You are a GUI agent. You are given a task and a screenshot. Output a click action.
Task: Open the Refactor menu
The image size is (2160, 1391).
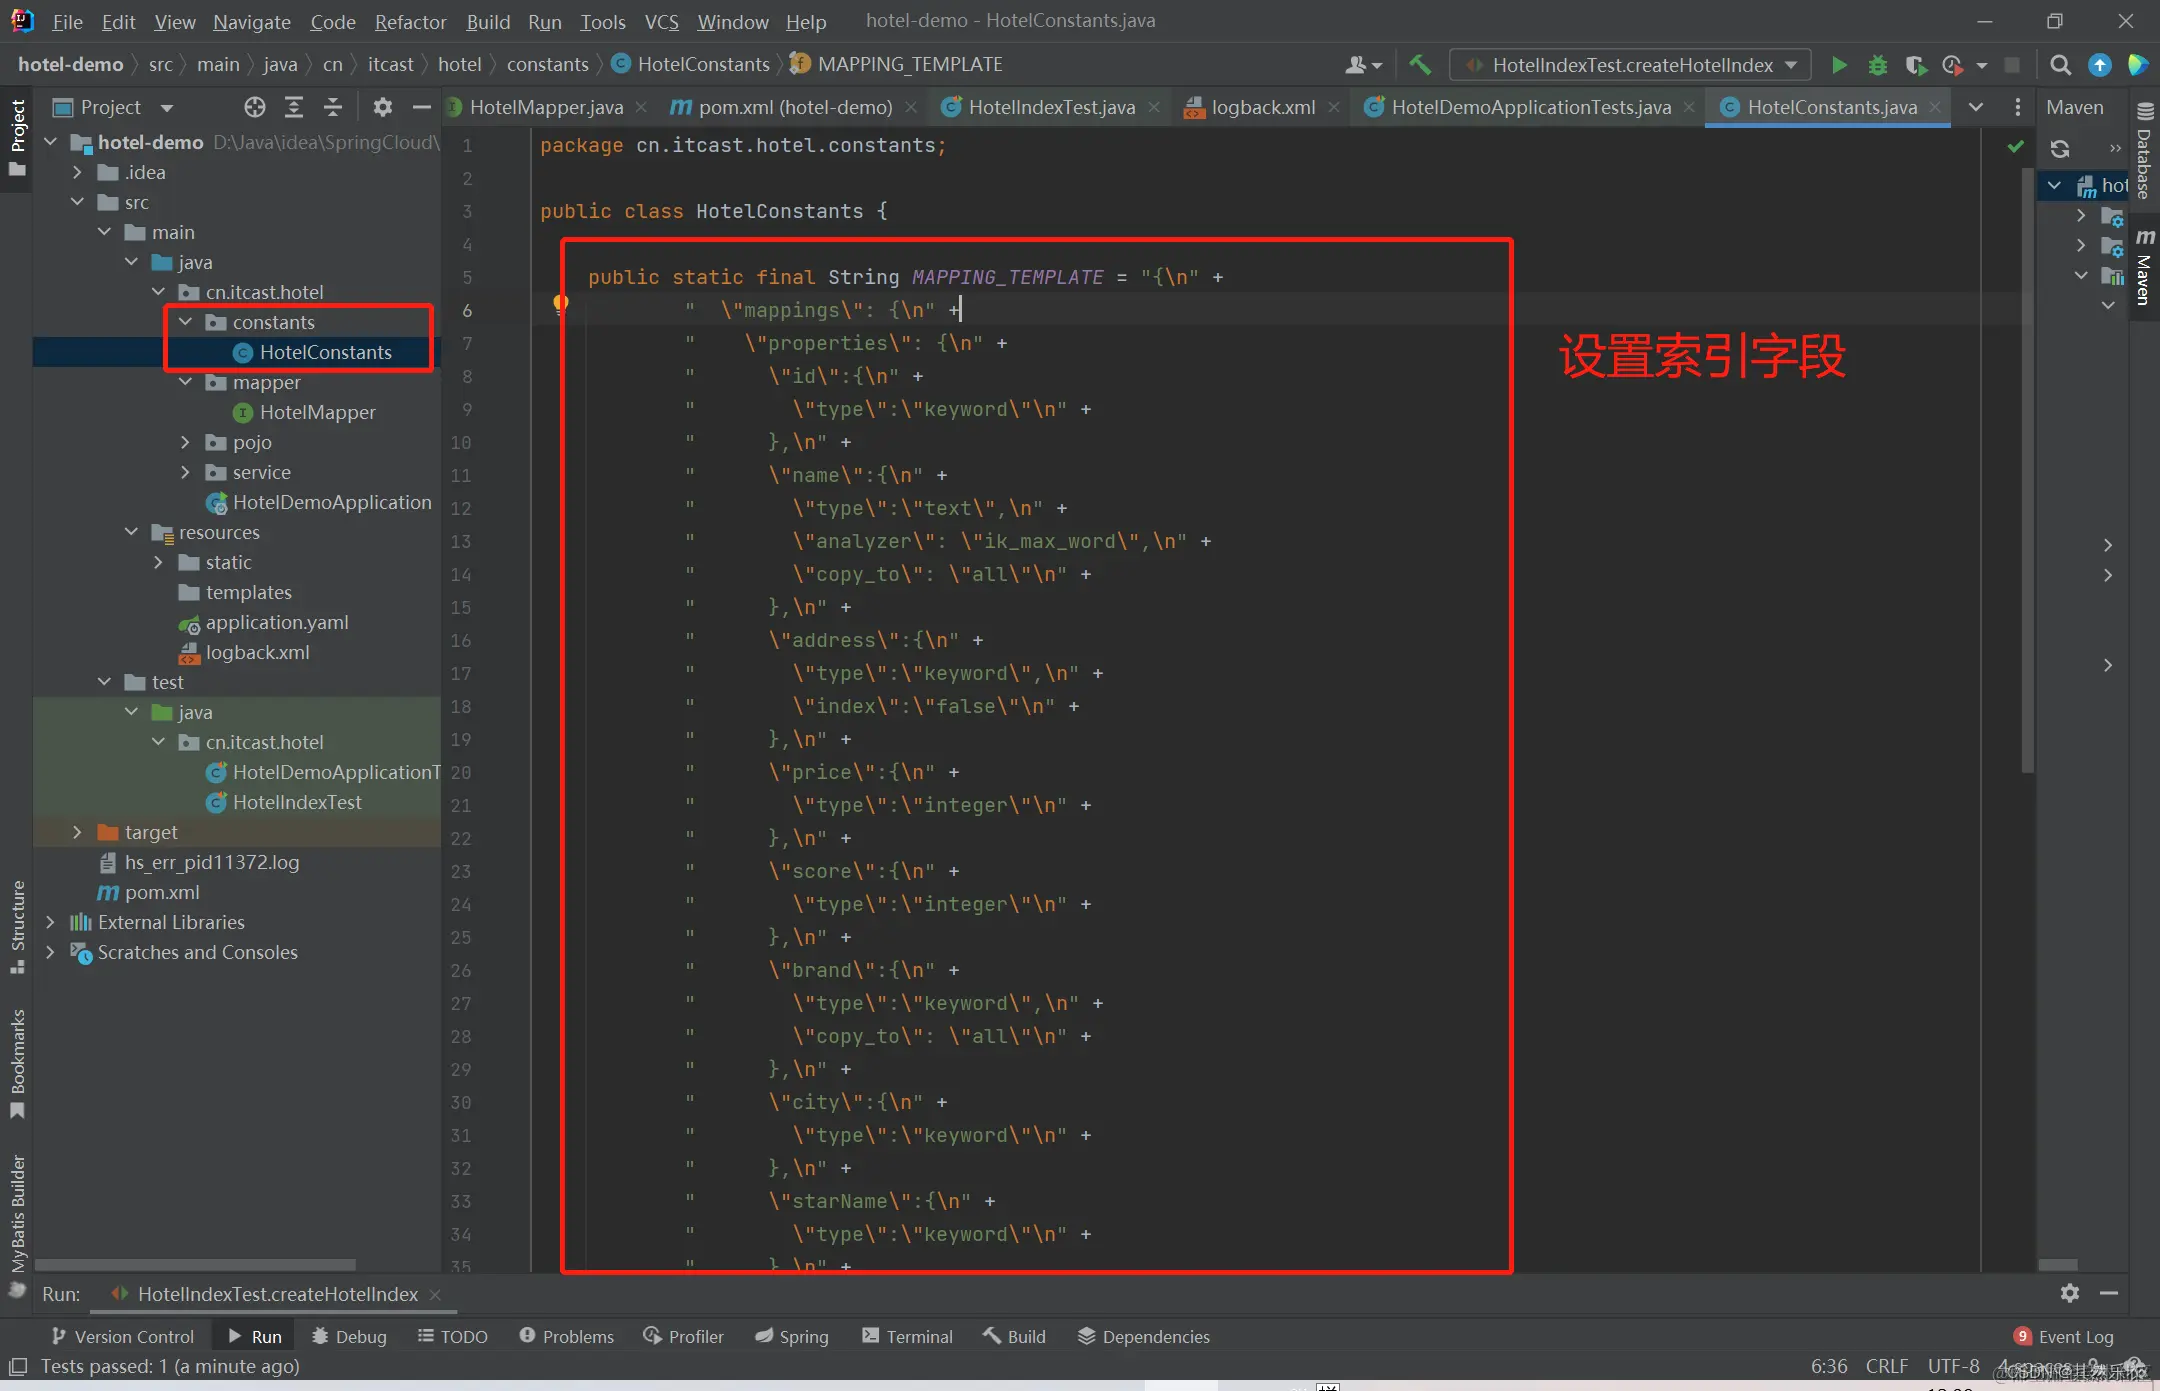(410, 21)
